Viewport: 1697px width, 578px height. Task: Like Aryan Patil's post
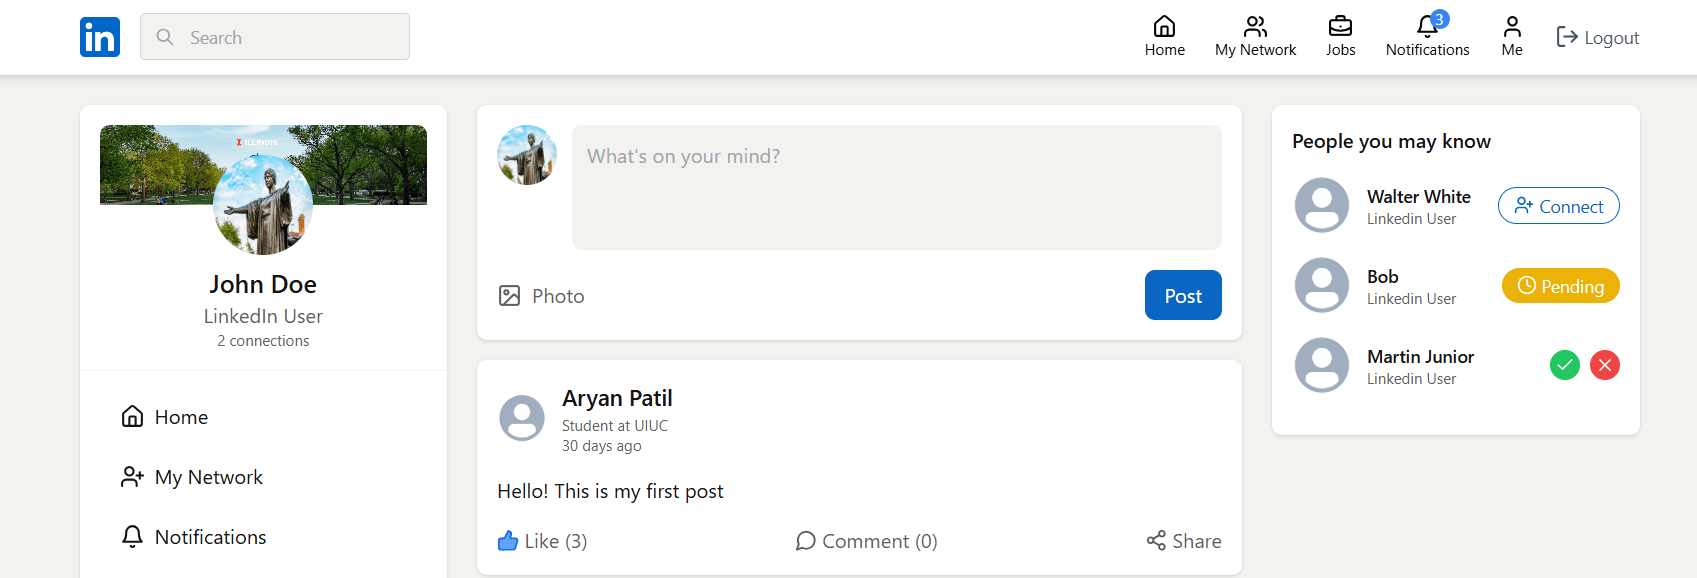[x=542, y=540]
